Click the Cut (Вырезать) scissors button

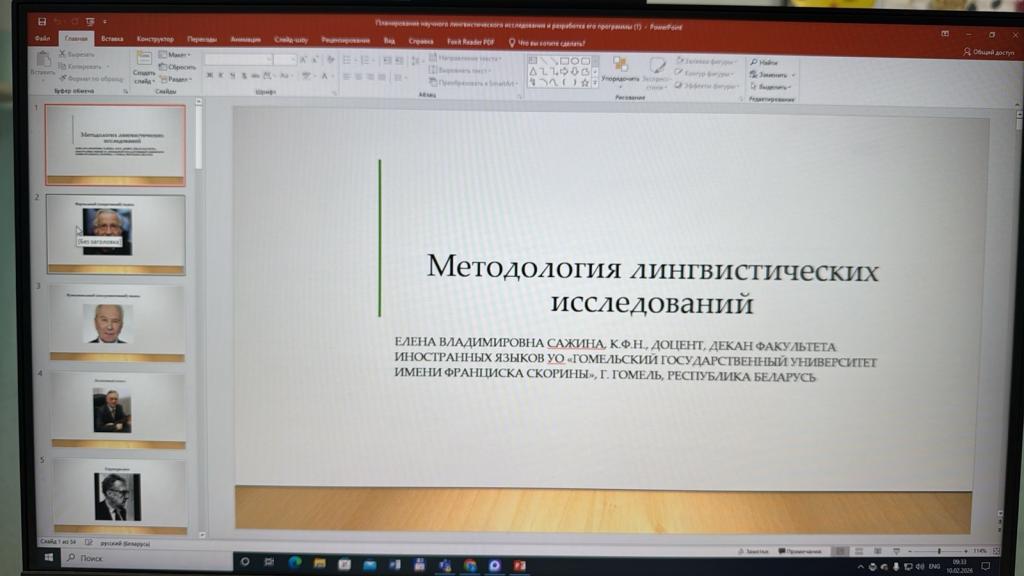tap(78, 54)
